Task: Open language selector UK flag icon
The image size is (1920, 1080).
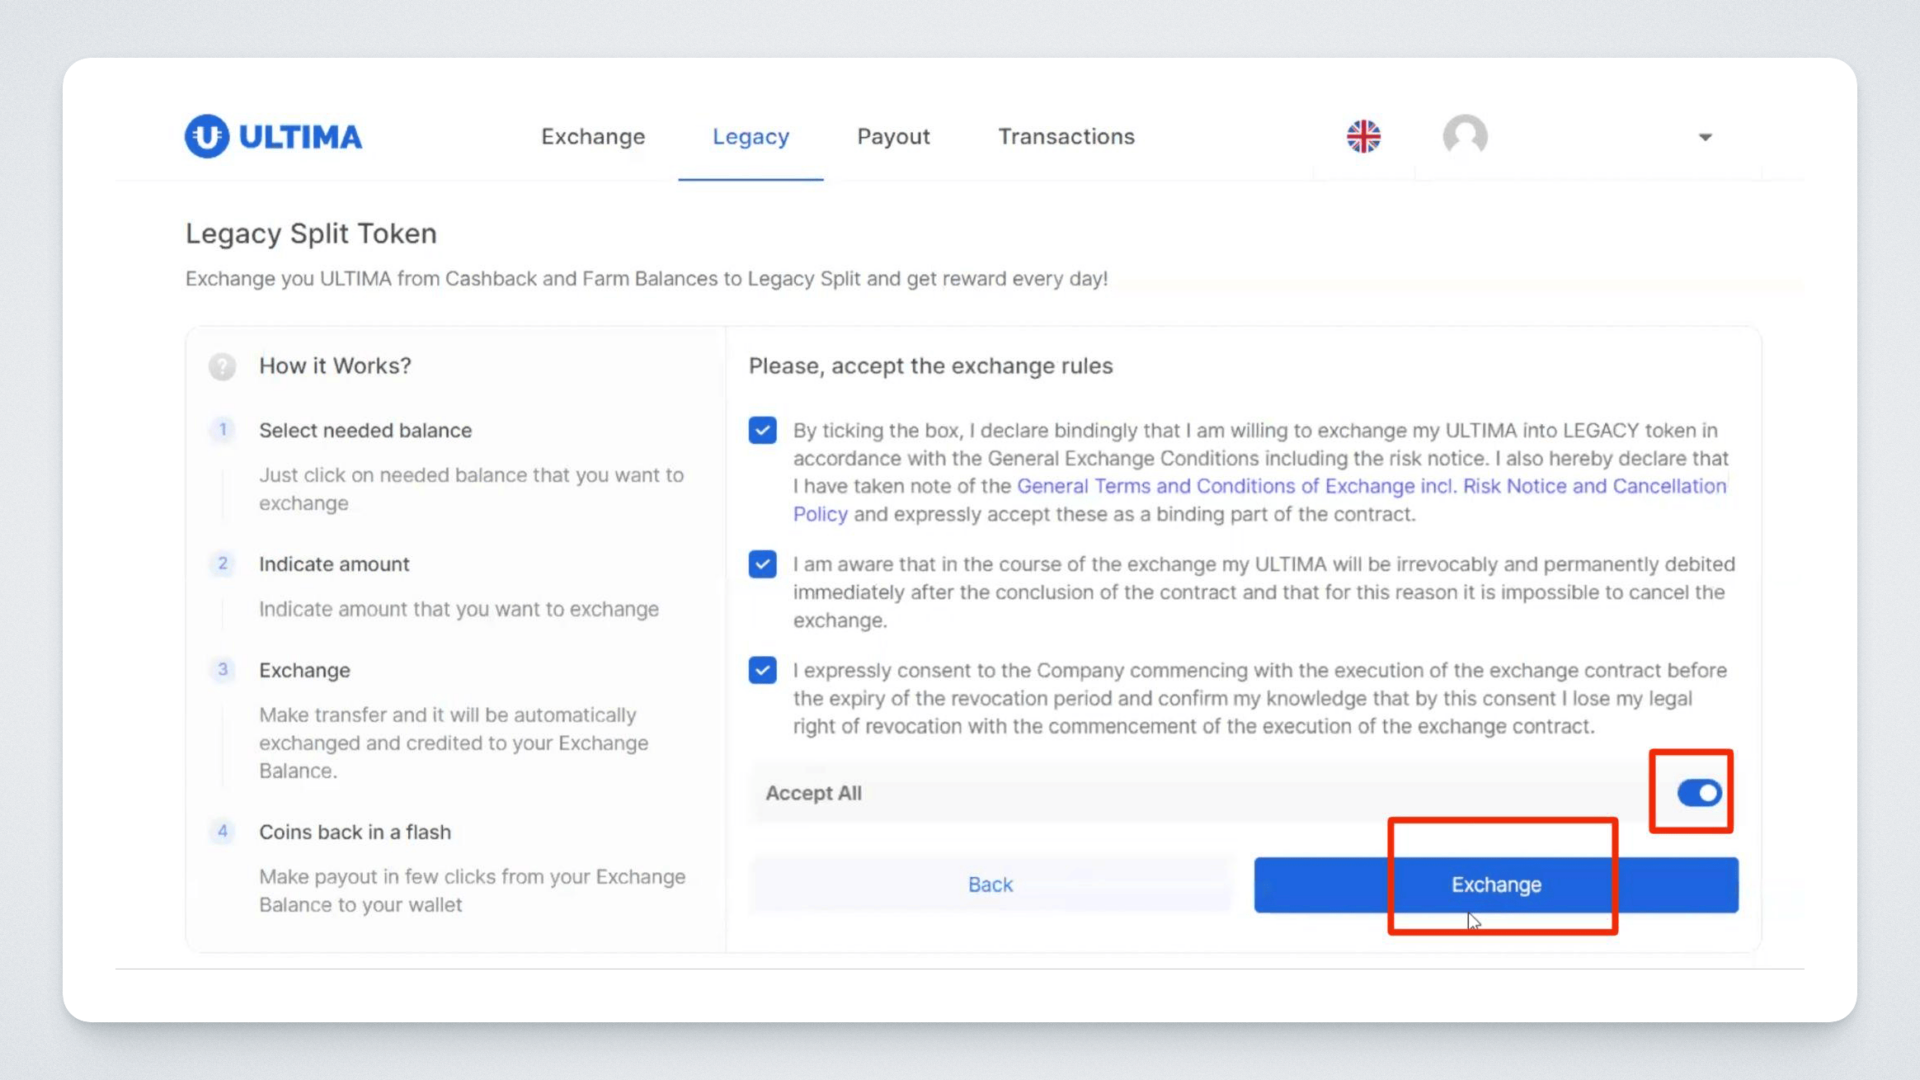Action: click(1363, 136)
